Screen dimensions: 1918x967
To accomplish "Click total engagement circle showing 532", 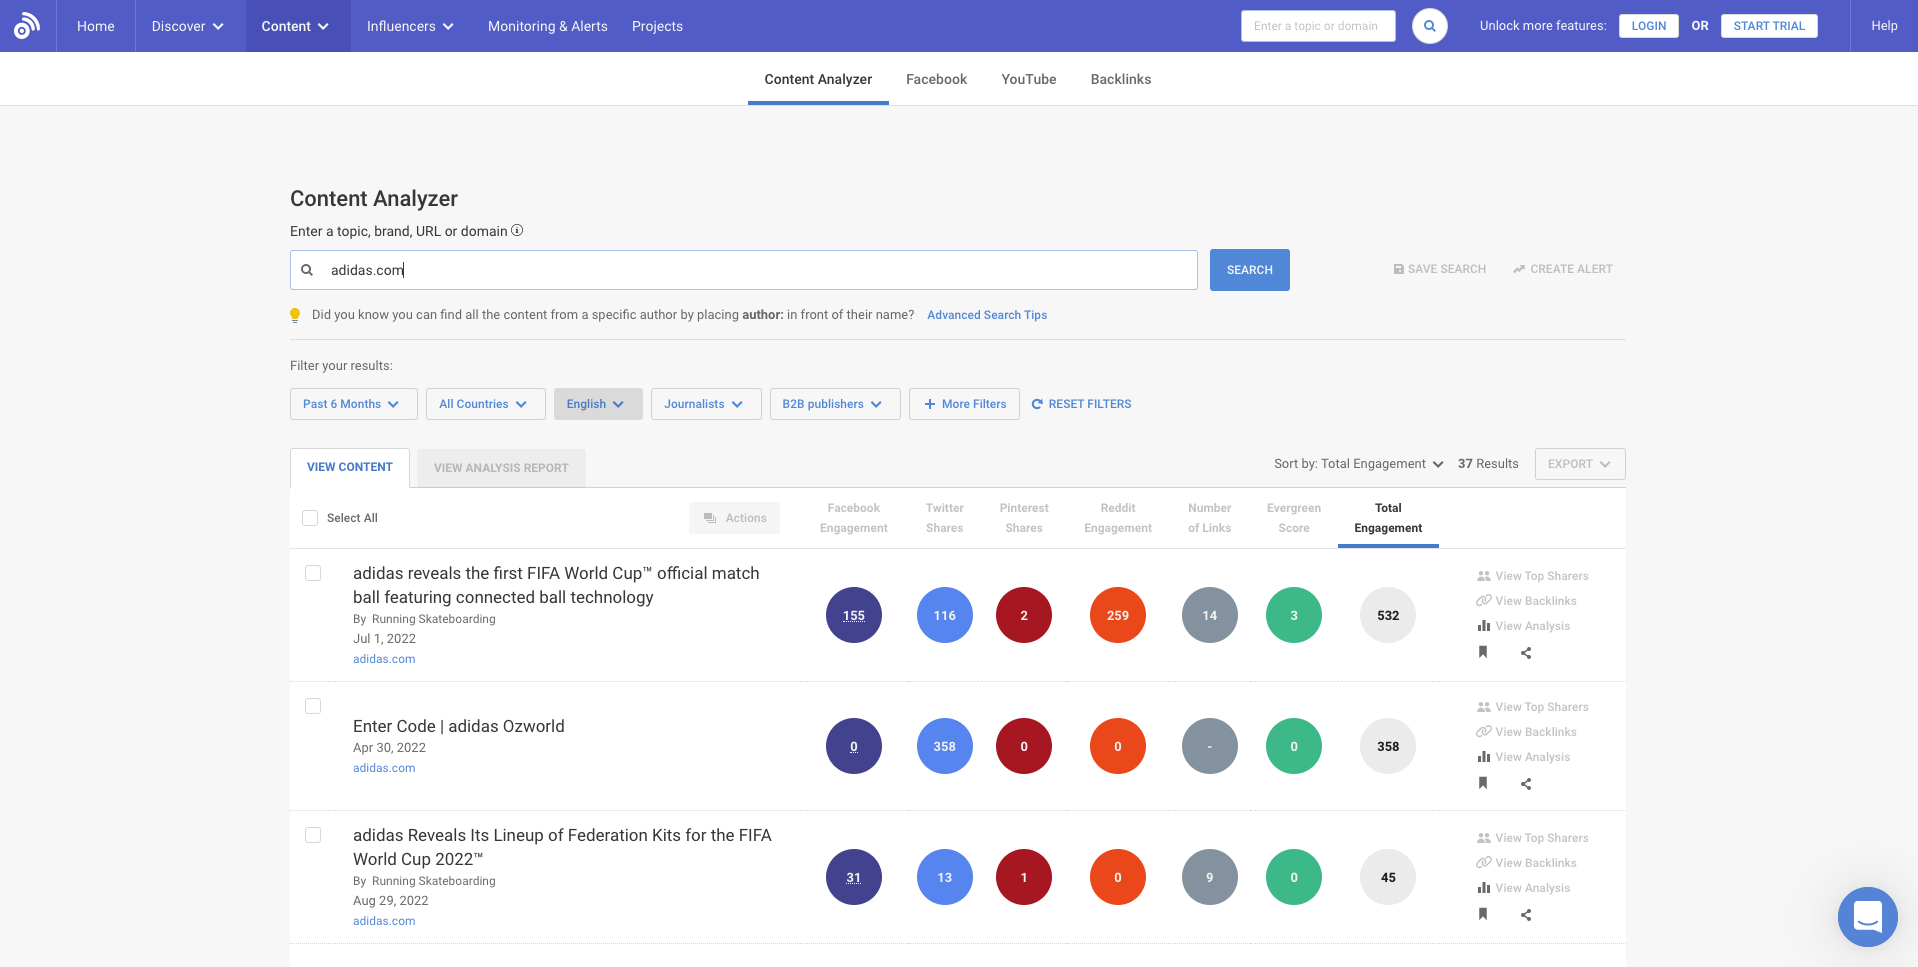I will coord(1388,615).
